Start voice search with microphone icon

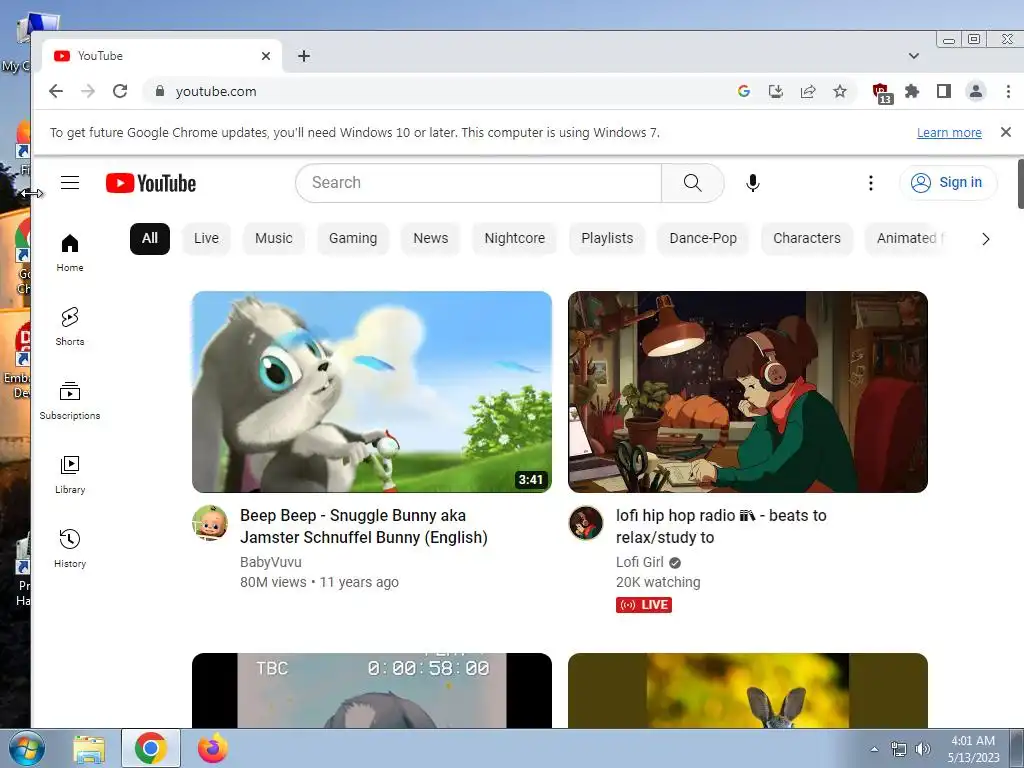tap(752, 183)
